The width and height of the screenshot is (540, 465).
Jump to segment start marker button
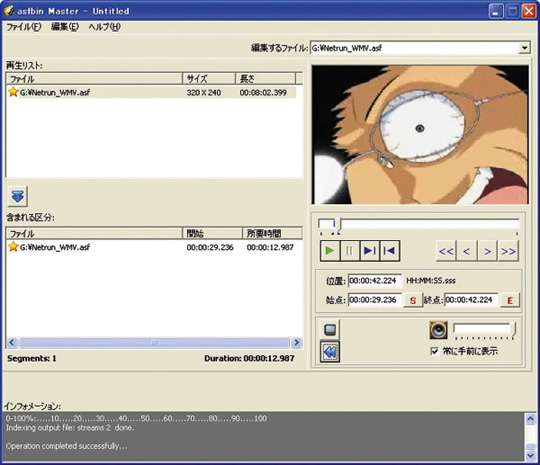390,251
